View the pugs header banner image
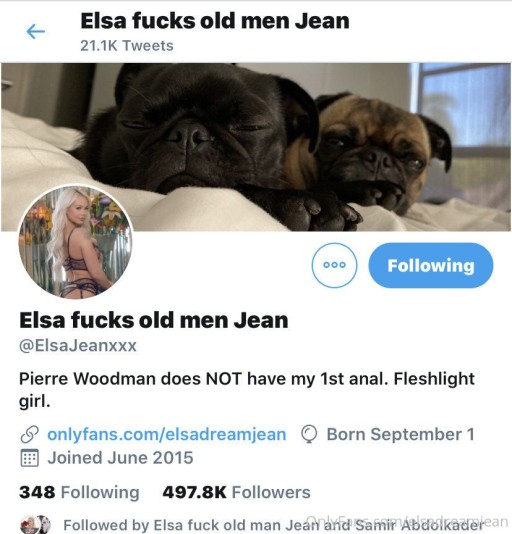 (256, 147)
